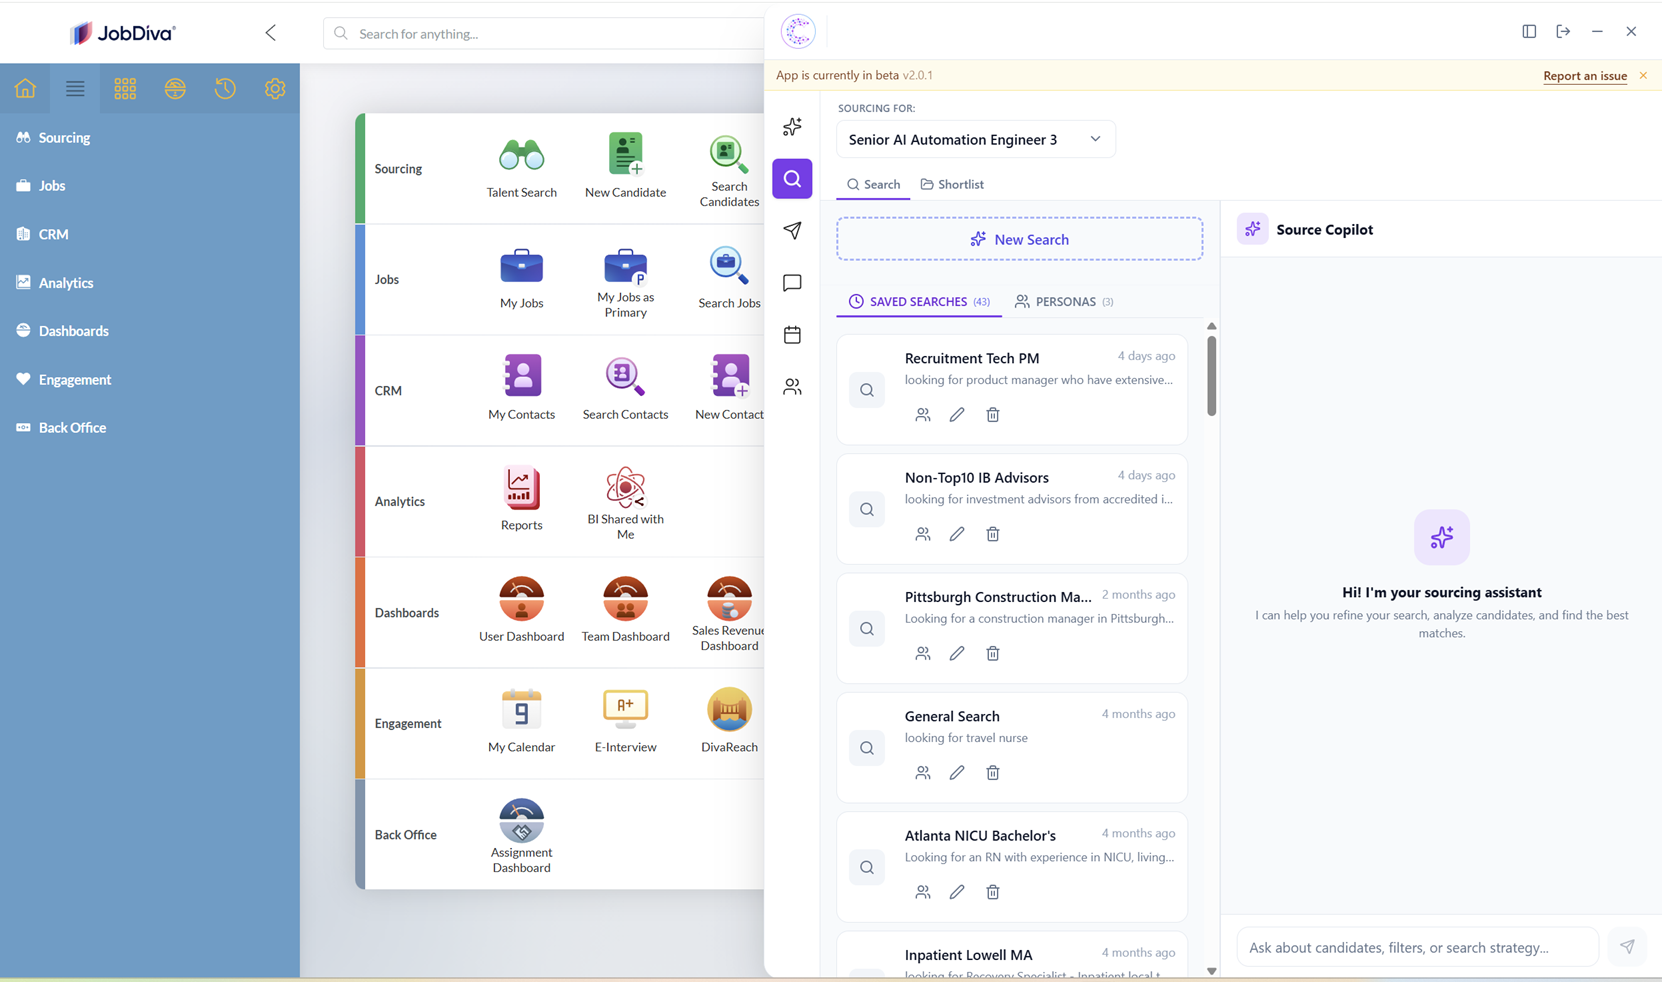Edit the Recruitment Tech PM search
This screenshot has height=982, width=1662.
coord(957,415)
